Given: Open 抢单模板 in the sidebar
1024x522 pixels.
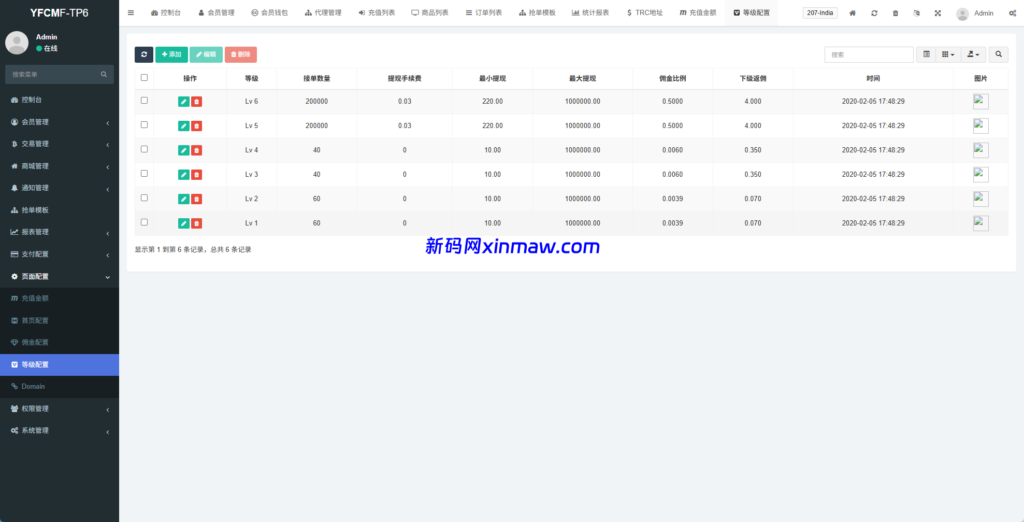Looking at the screenshot, I should [x=59, y=210].
